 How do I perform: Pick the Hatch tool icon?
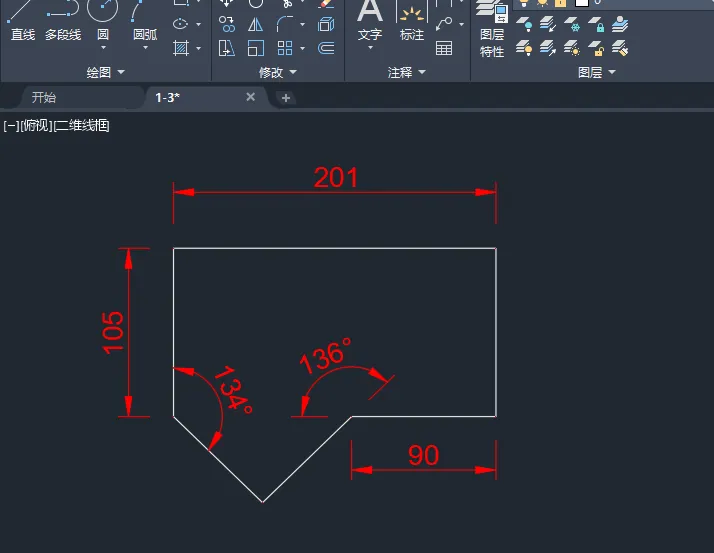click(x=181, y=48)
